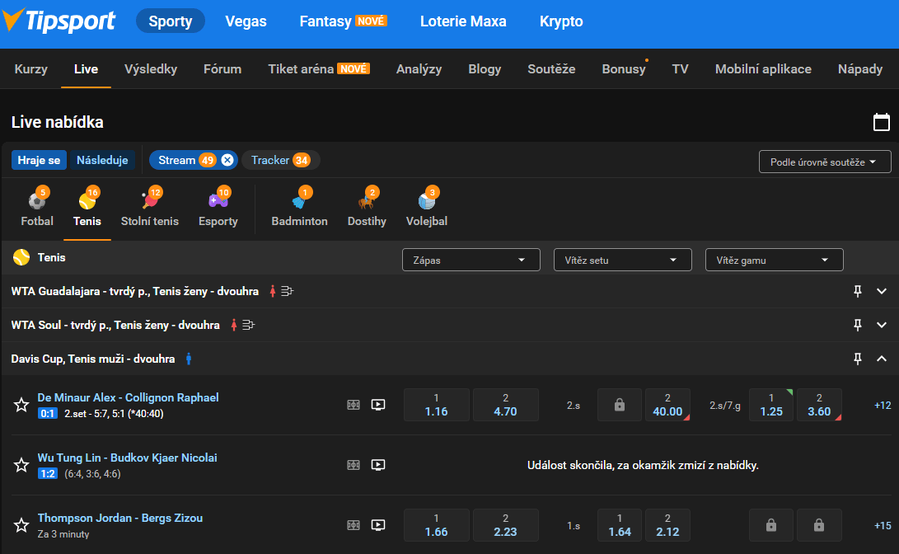Toggle the Následuje filter
Screen dimensions: 899x554
pos(102,160)
